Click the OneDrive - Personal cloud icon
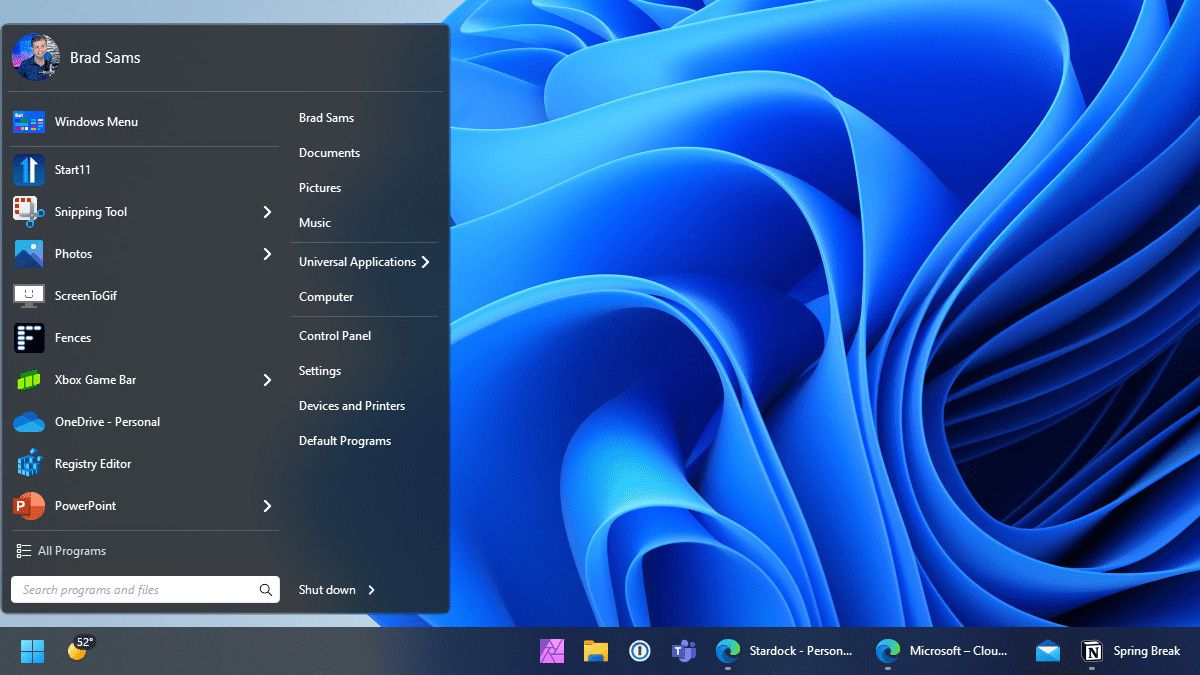This screenshot has height=675, width=1200. pos(28,422)
